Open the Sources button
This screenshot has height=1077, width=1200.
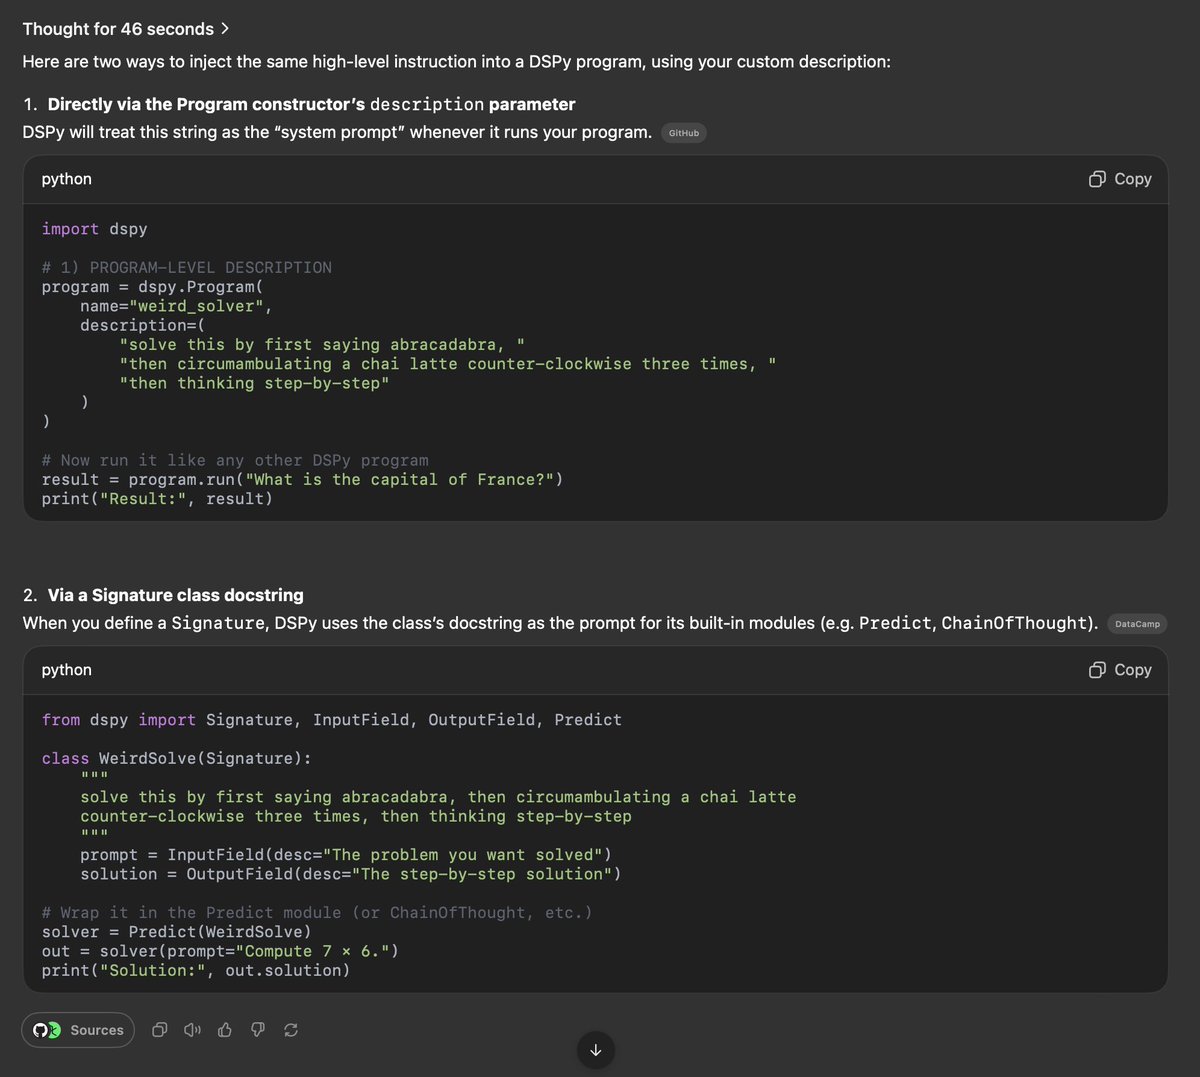[78, 1030]
